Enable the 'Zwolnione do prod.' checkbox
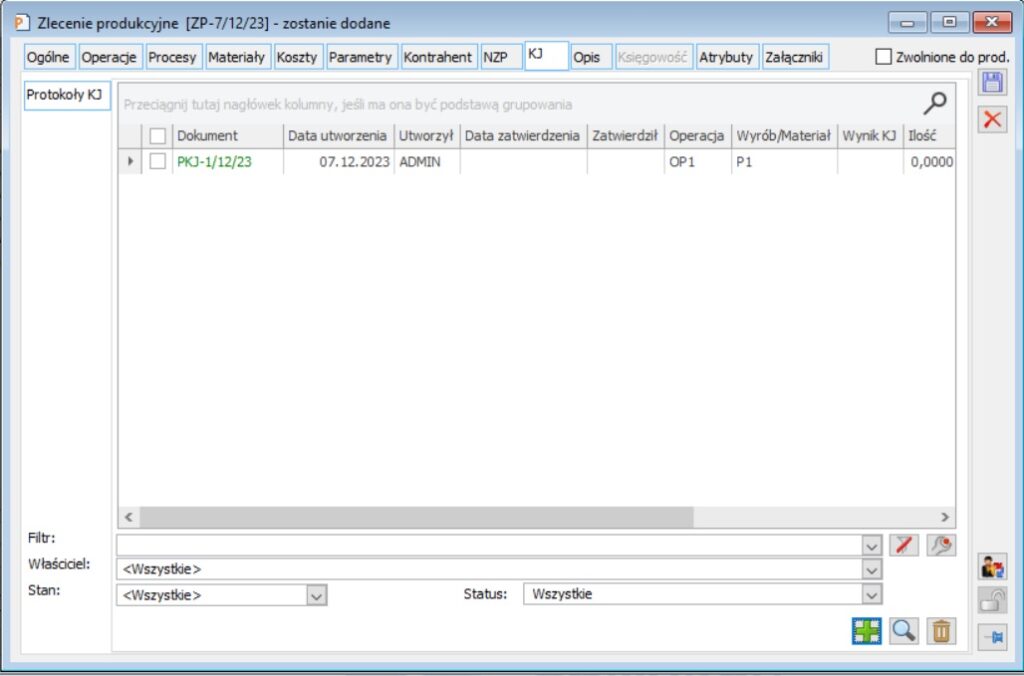This screenshot has height=676, width=1024. tap(883, 57)
